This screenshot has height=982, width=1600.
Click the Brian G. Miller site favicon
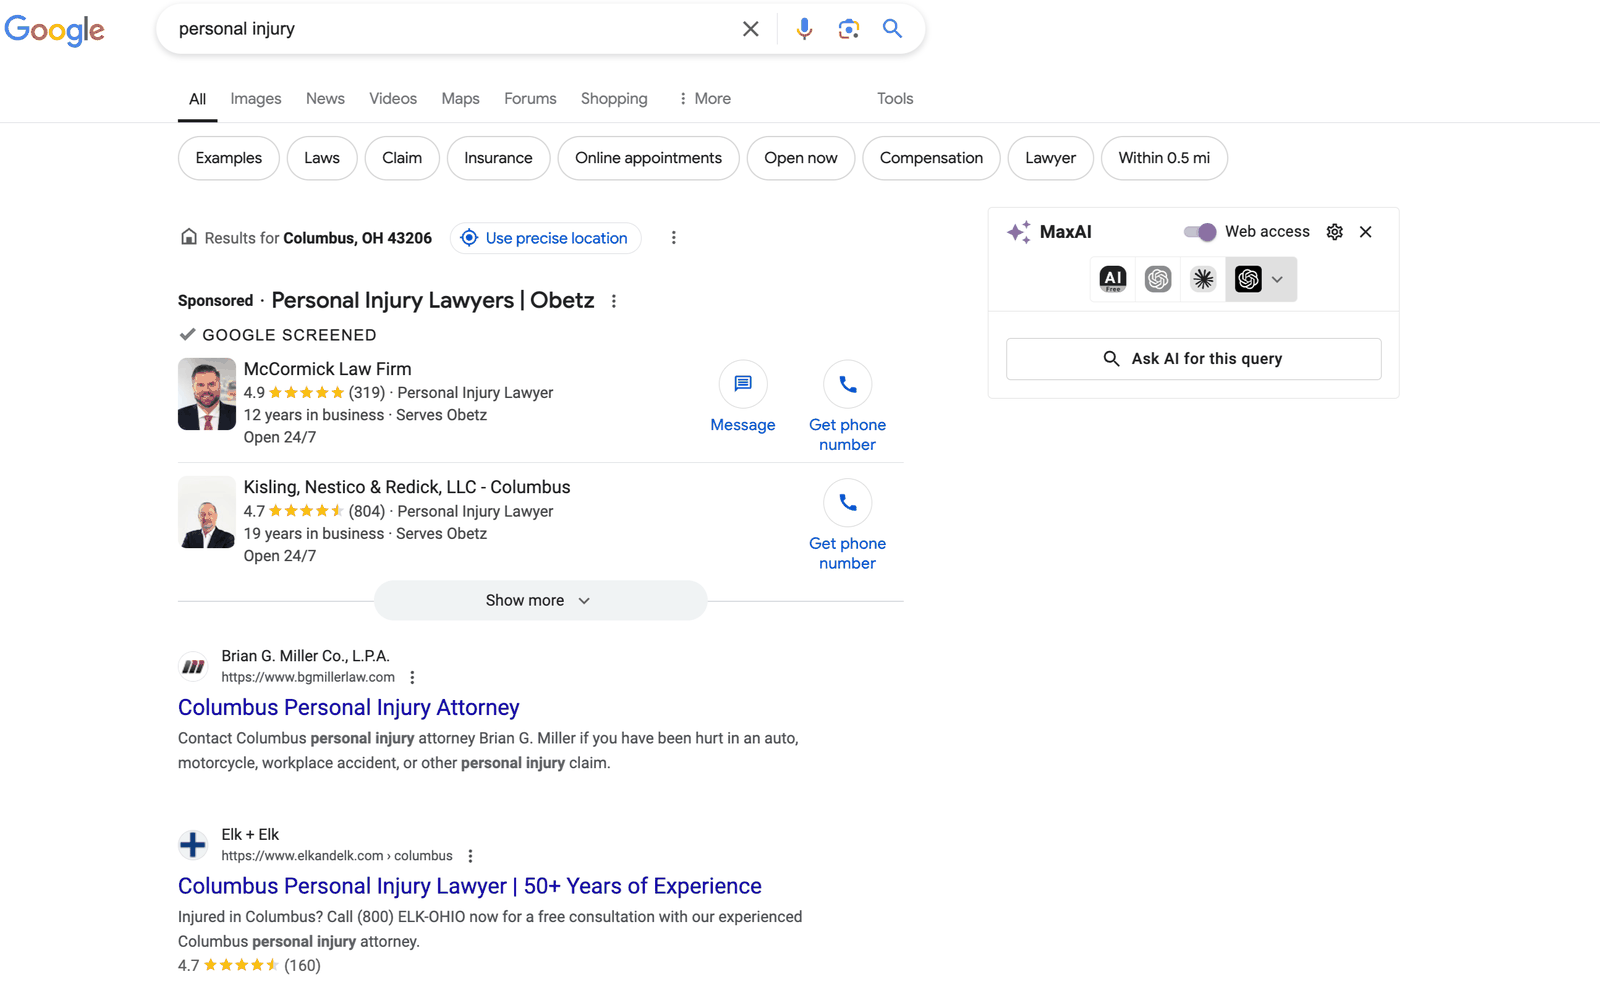point(193,666)
